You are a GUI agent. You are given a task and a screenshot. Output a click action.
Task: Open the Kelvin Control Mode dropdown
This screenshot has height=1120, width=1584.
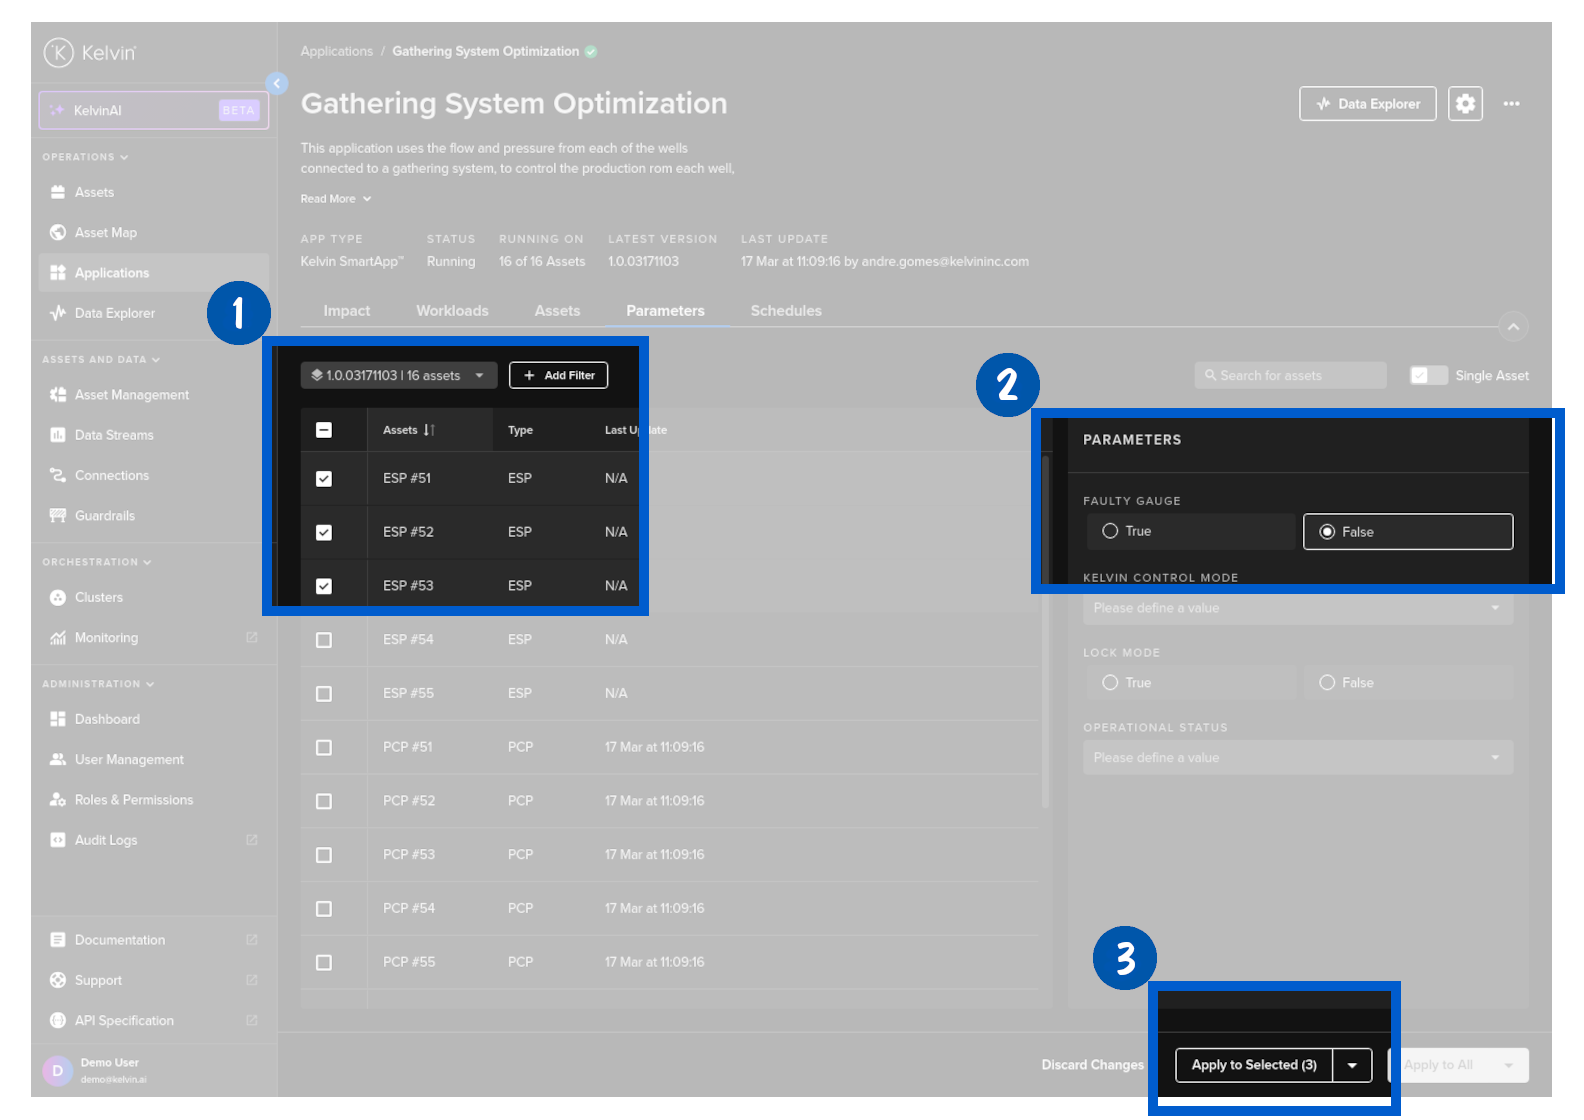coord(1297,608)
